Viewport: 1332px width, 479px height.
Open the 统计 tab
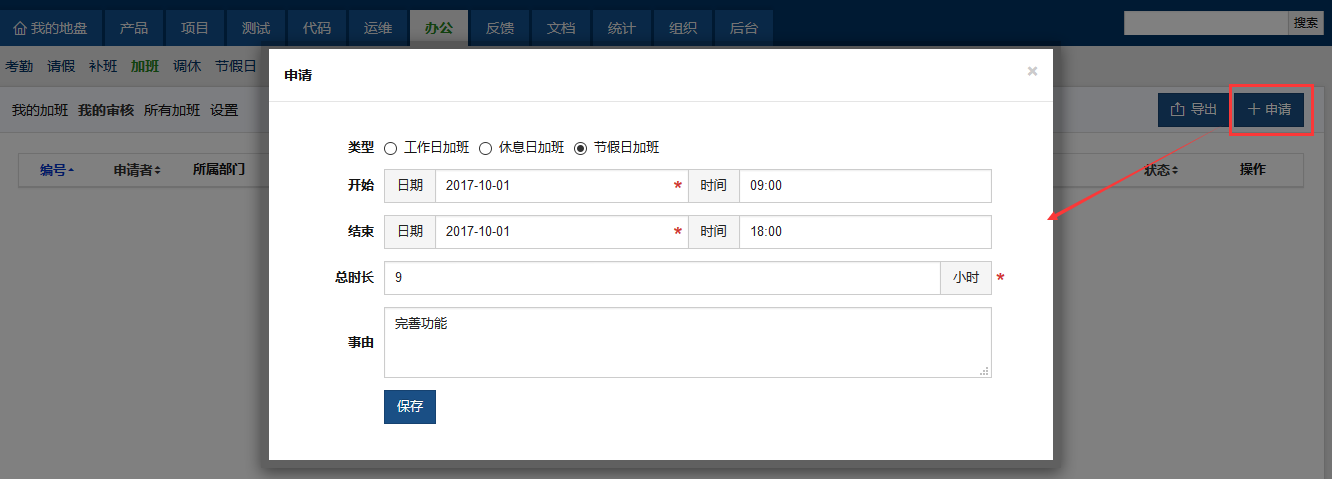(622, 28)
